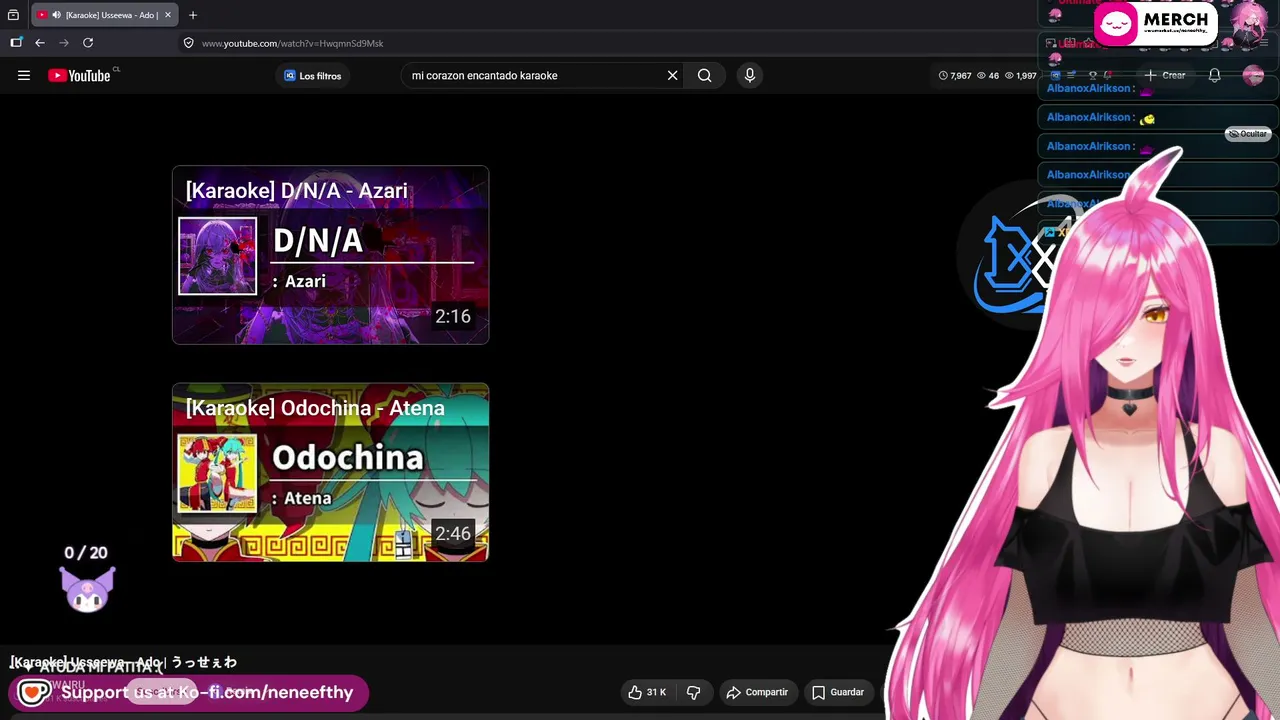Click the Odochina album cover art

click(218, 473)
